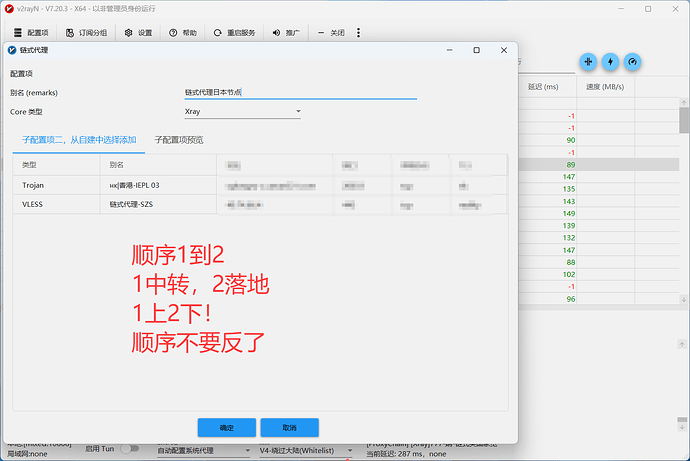Click the blue lightning bolt round icon

[610, 62]
